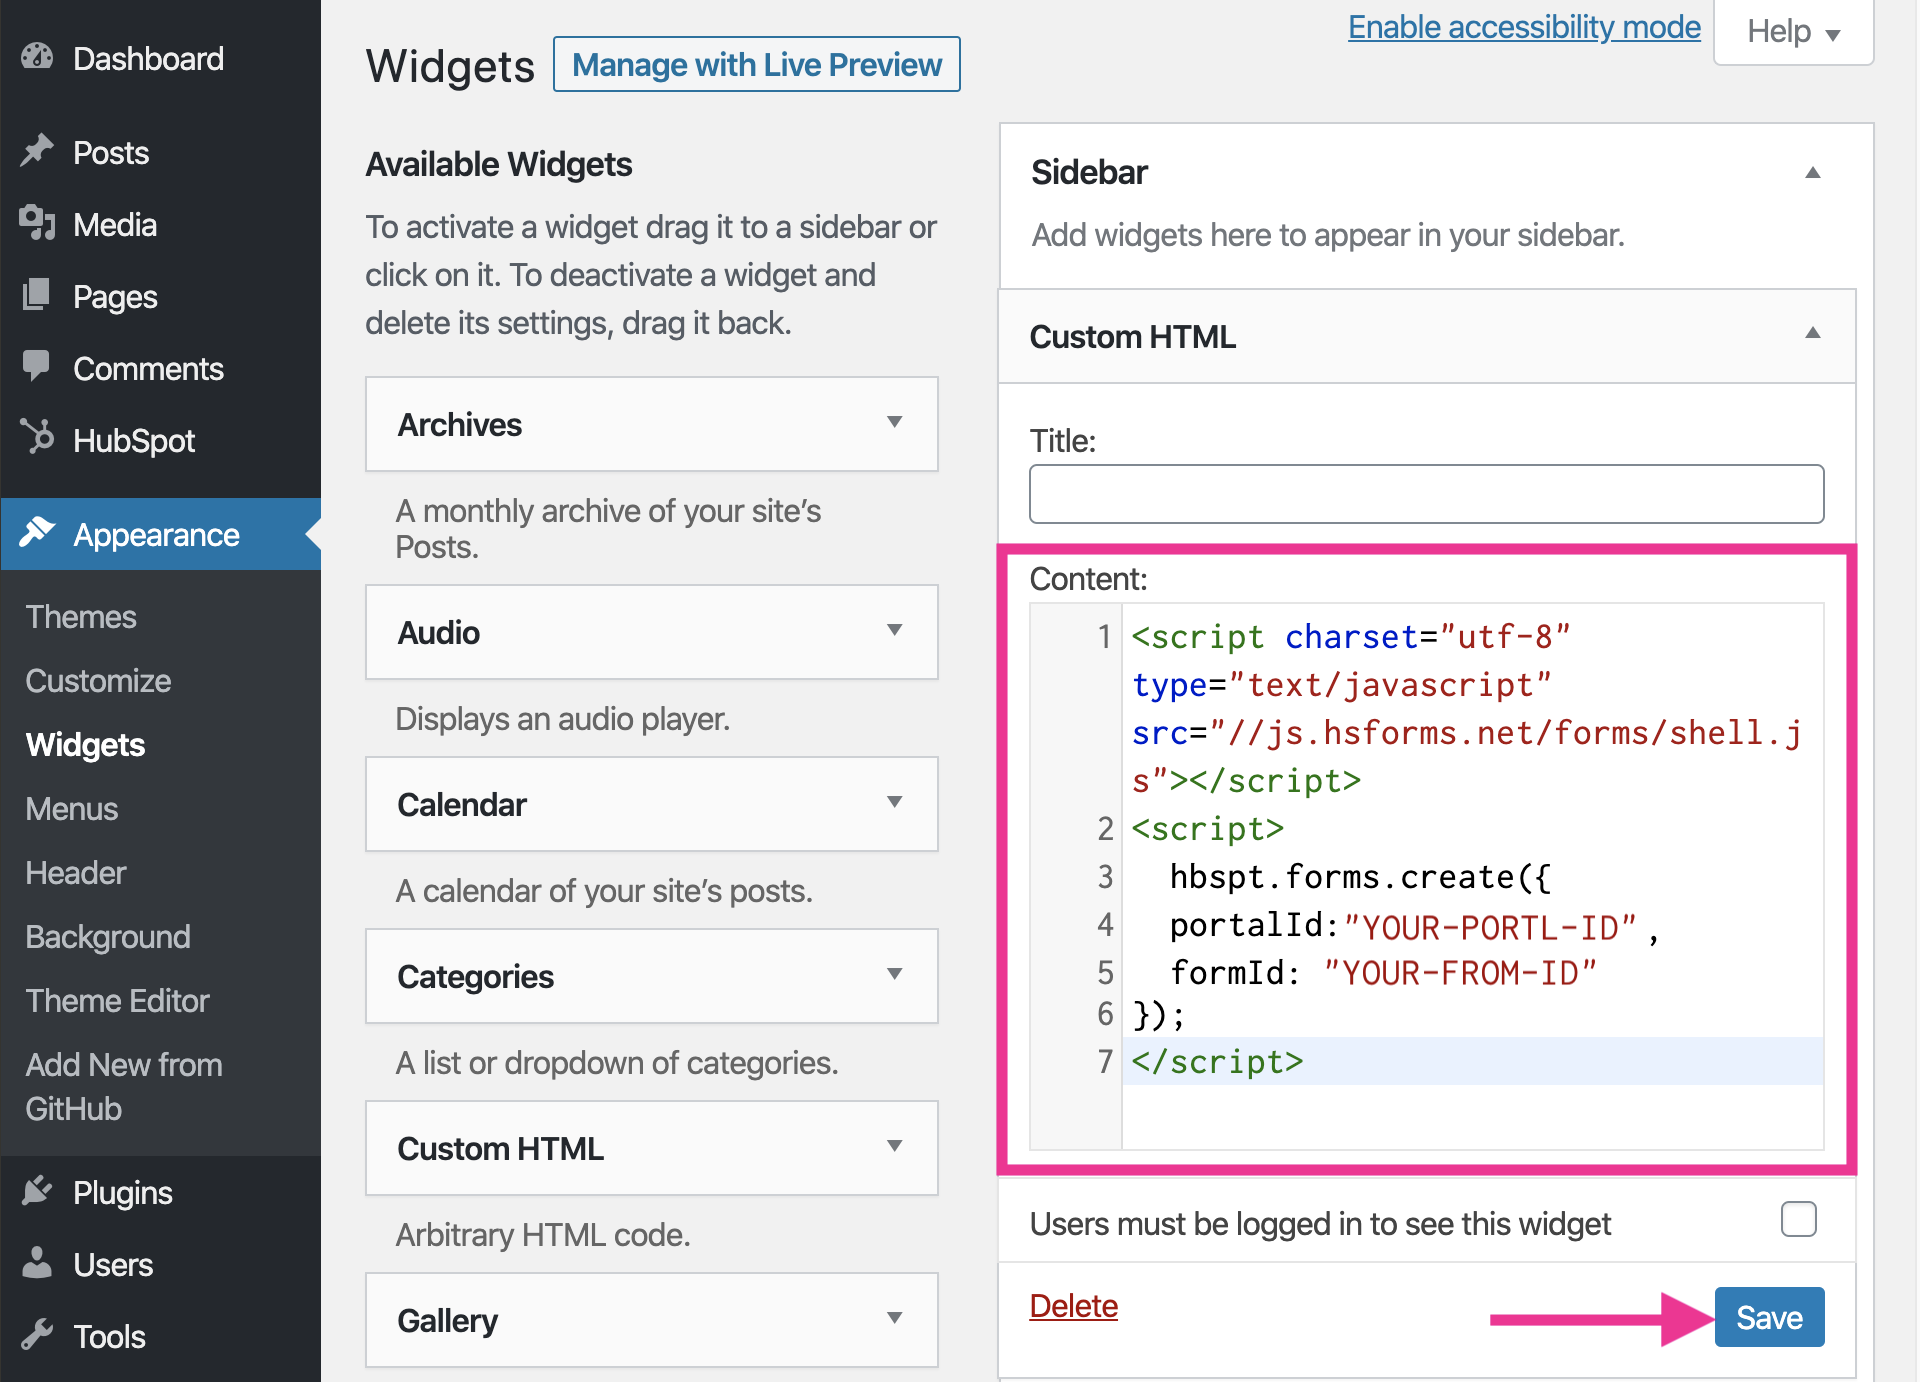Click the Comments bubble icon
The image size is (1920, 1382).
37,366
